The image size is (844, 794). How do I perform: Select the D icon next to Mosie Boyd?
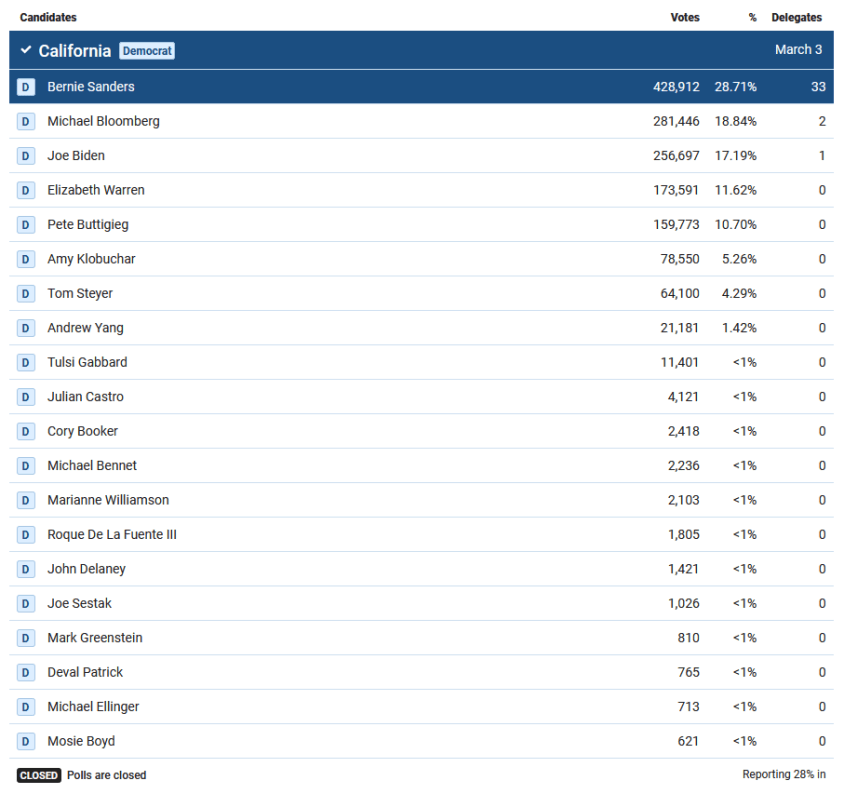click(x=24, y=741)
